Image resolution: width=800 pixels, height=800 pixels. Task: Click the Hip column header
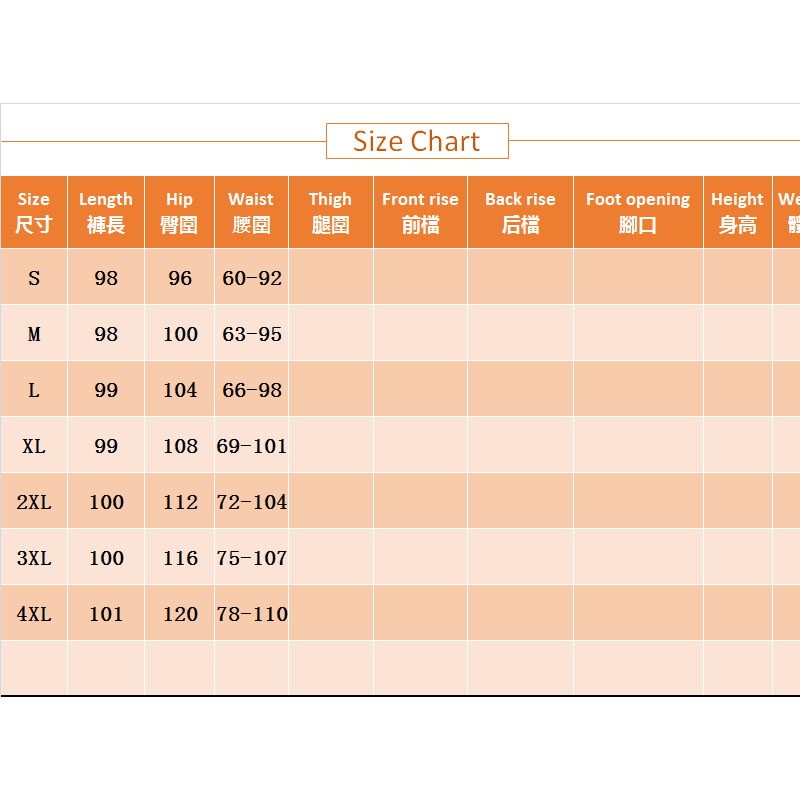[179, 212]
